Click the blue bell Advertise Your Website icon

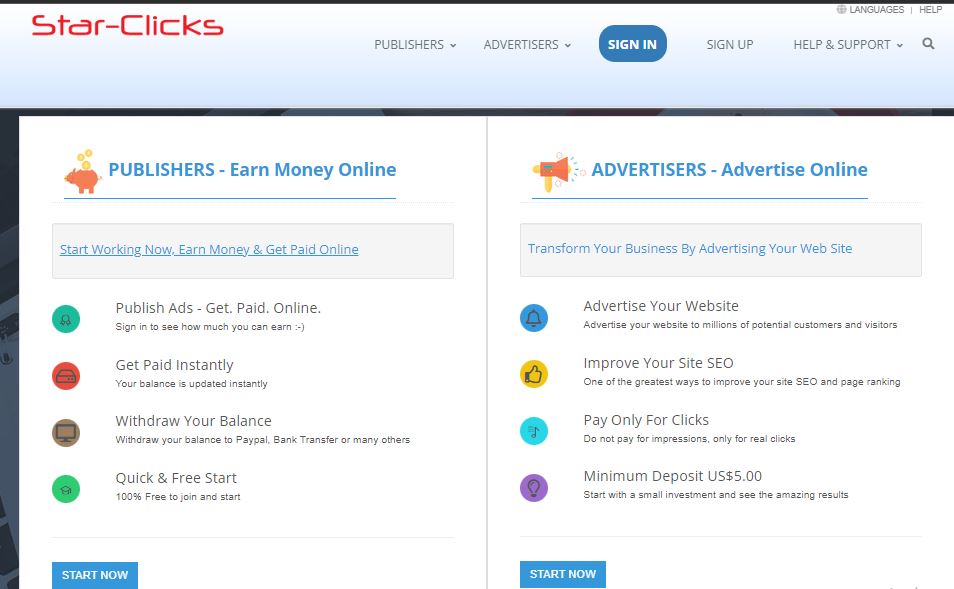coord(534,318)
